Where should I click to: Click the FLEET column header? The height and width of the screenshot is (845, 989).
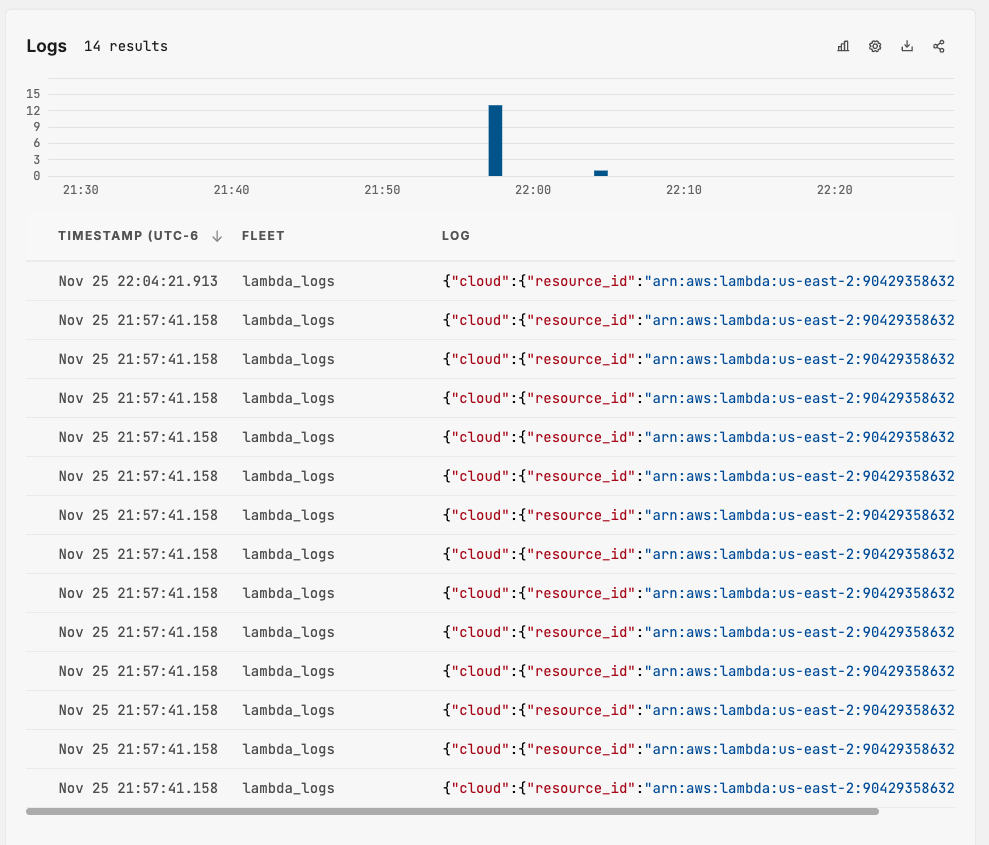point(263,237)
